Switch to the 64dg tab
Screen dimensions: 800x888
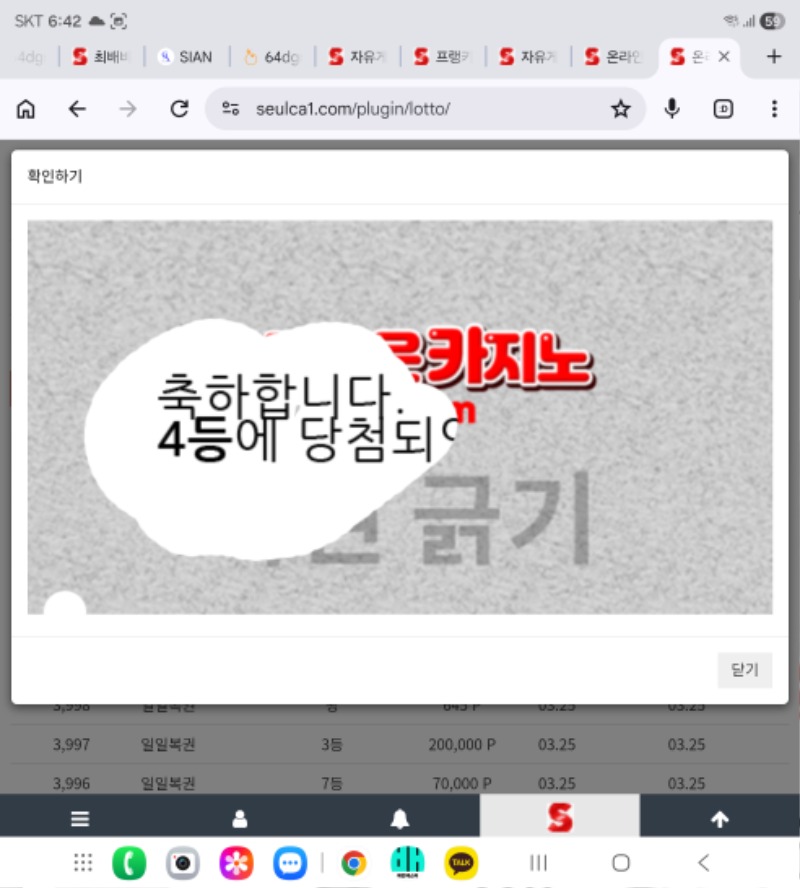tap(272, 57)
